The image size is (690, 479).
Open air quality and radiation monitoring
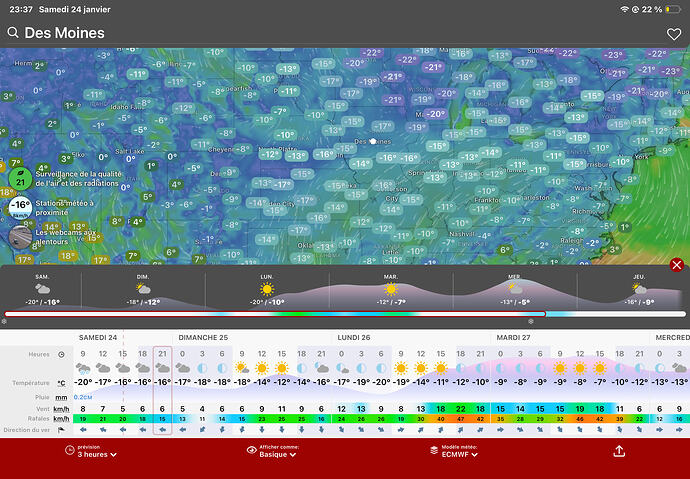pos(19,178)
